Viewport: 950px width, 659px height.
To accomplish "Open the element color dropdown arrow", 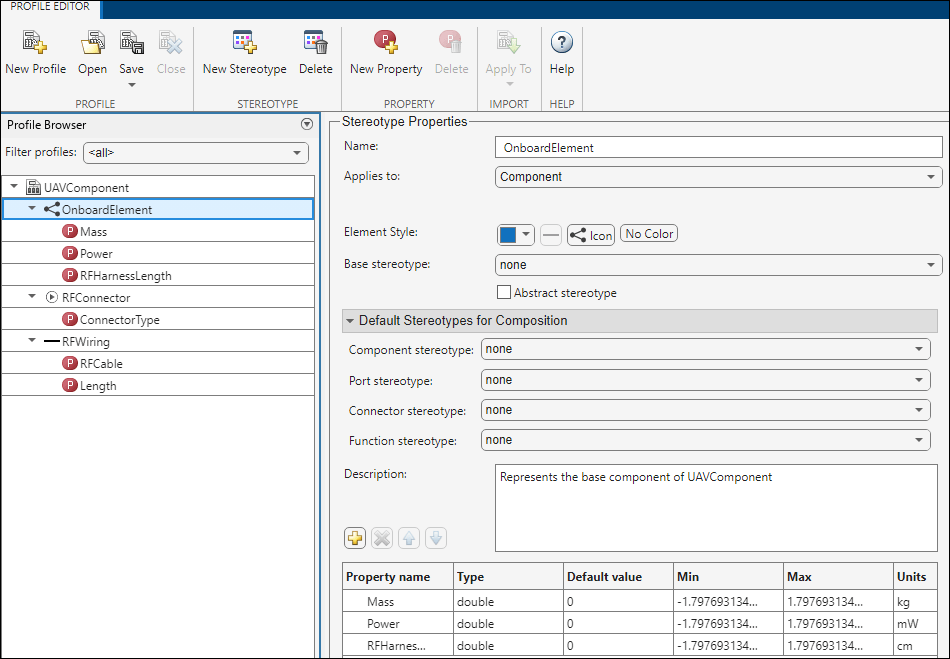I will point(526,234).
